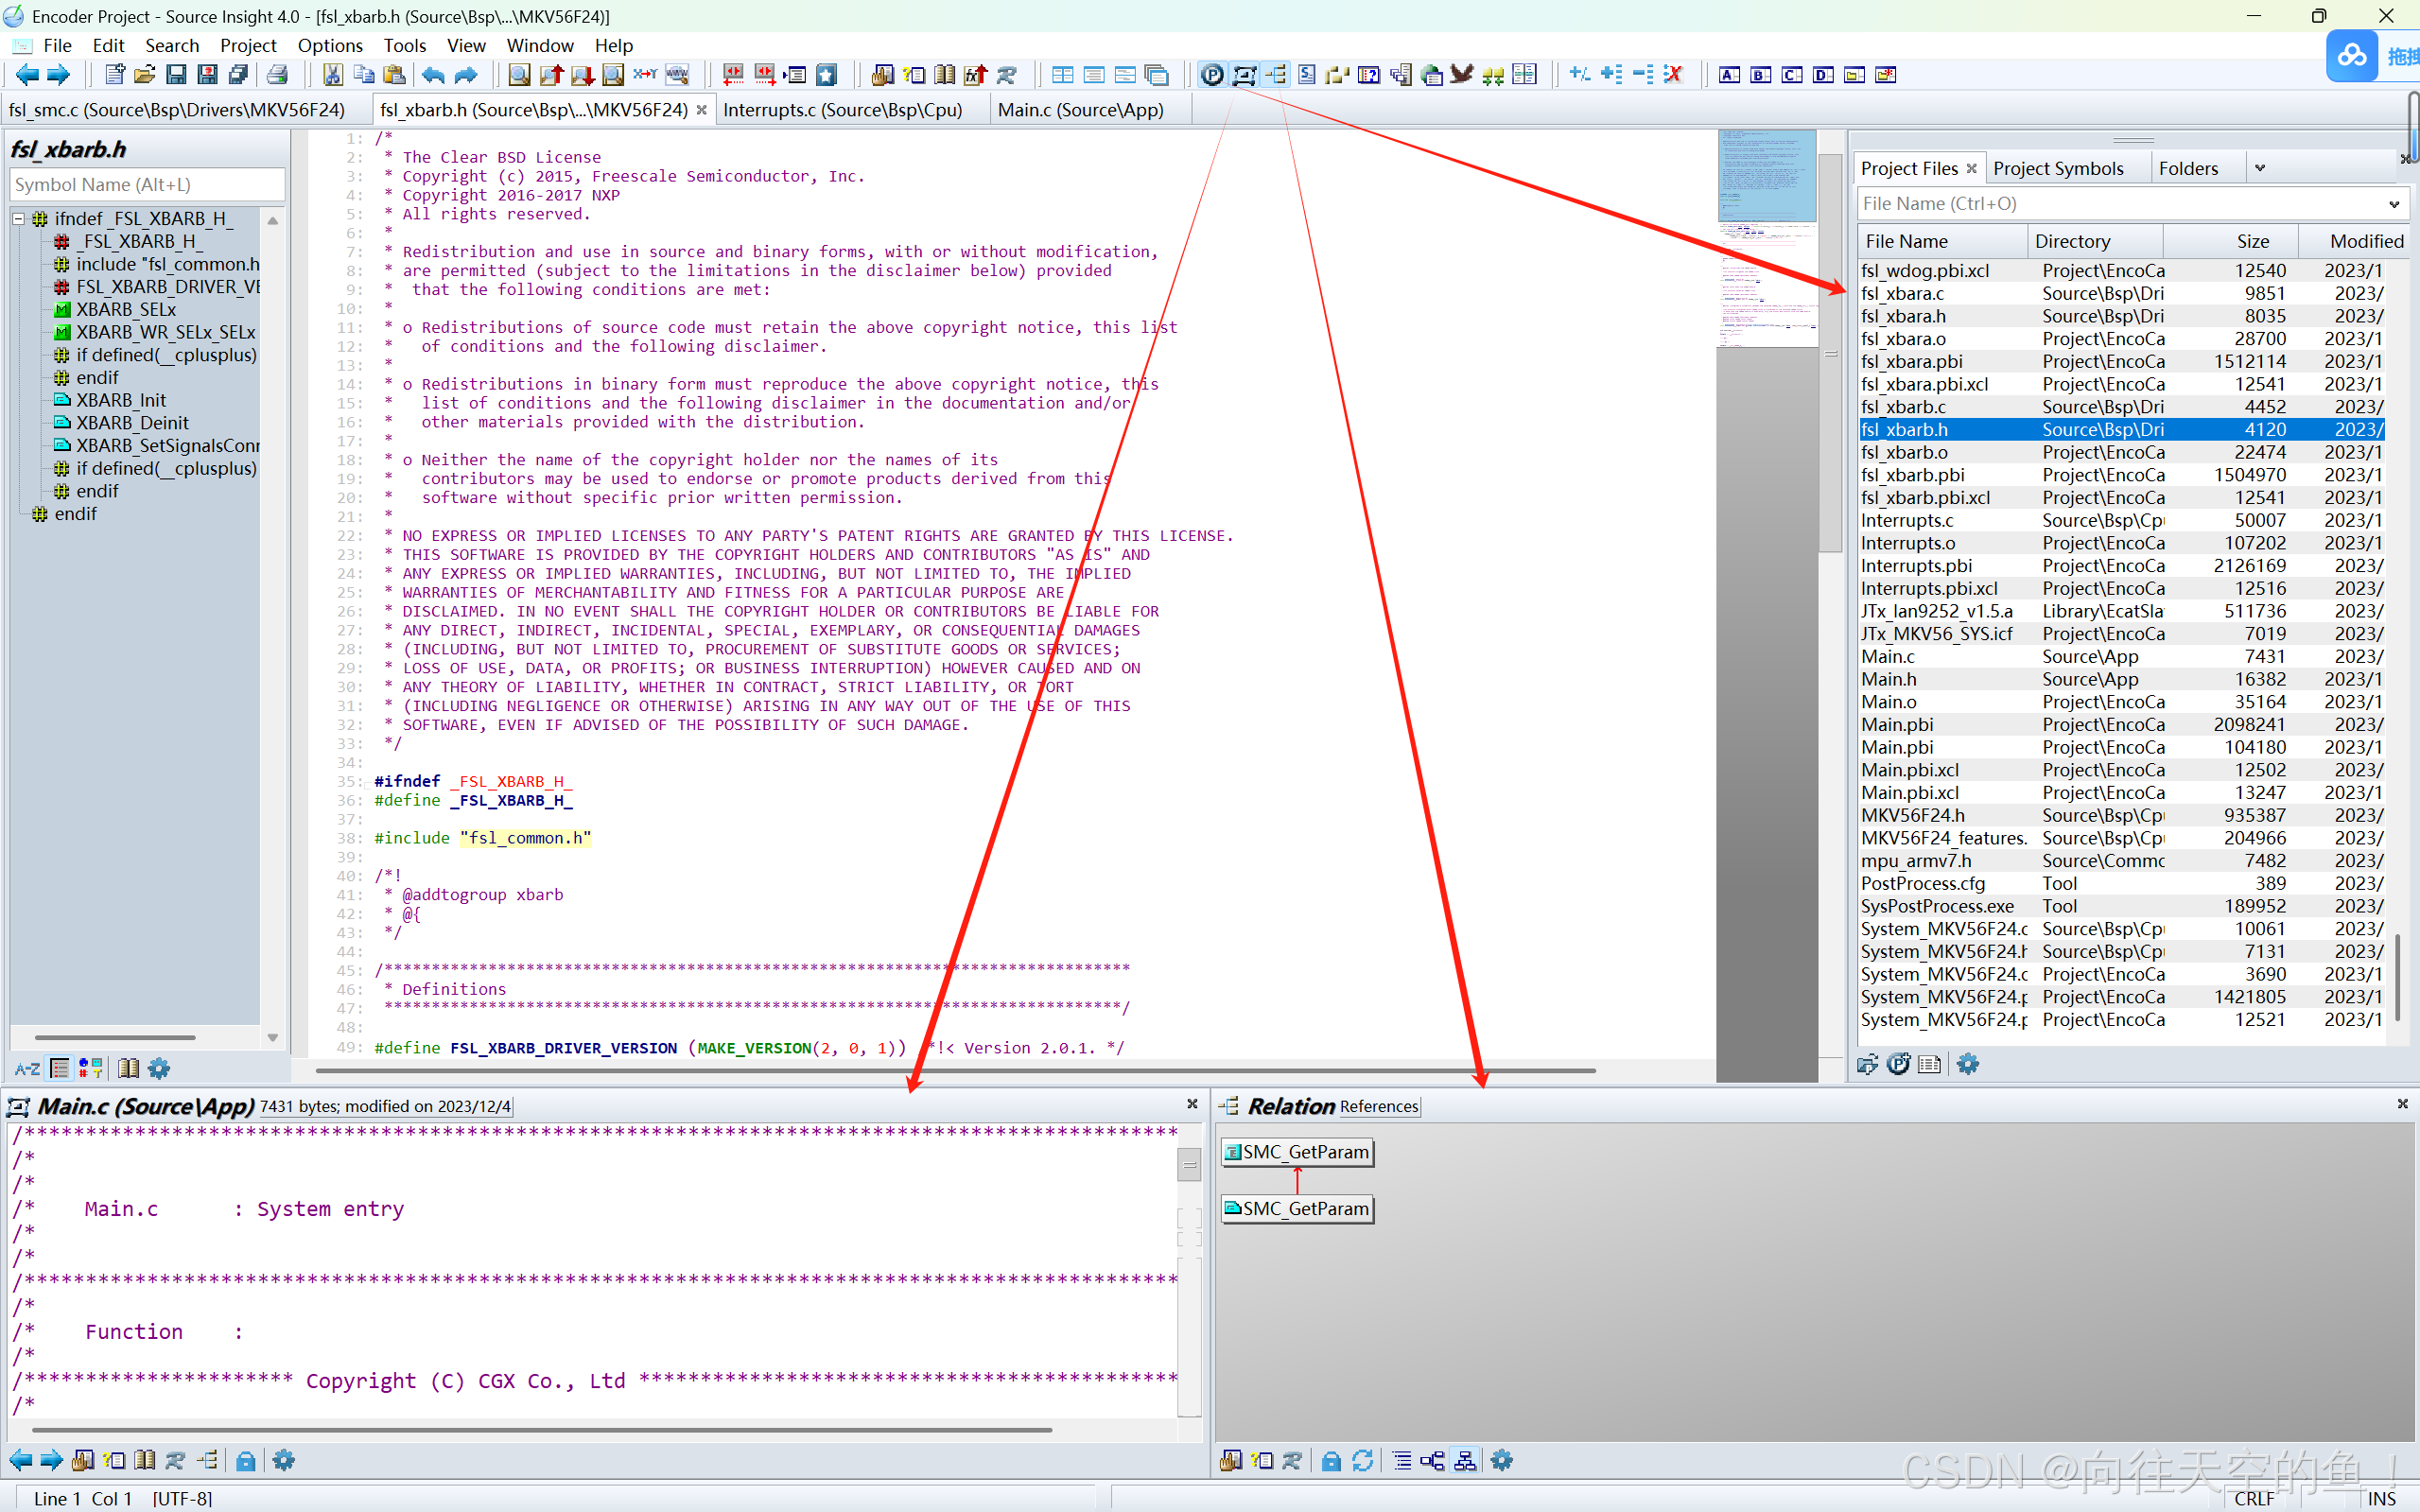This screenshot has height=1512, width=2420.
Task: Click the red X clear-outline toolbar icon
Action: click(x=1673, y=75)
